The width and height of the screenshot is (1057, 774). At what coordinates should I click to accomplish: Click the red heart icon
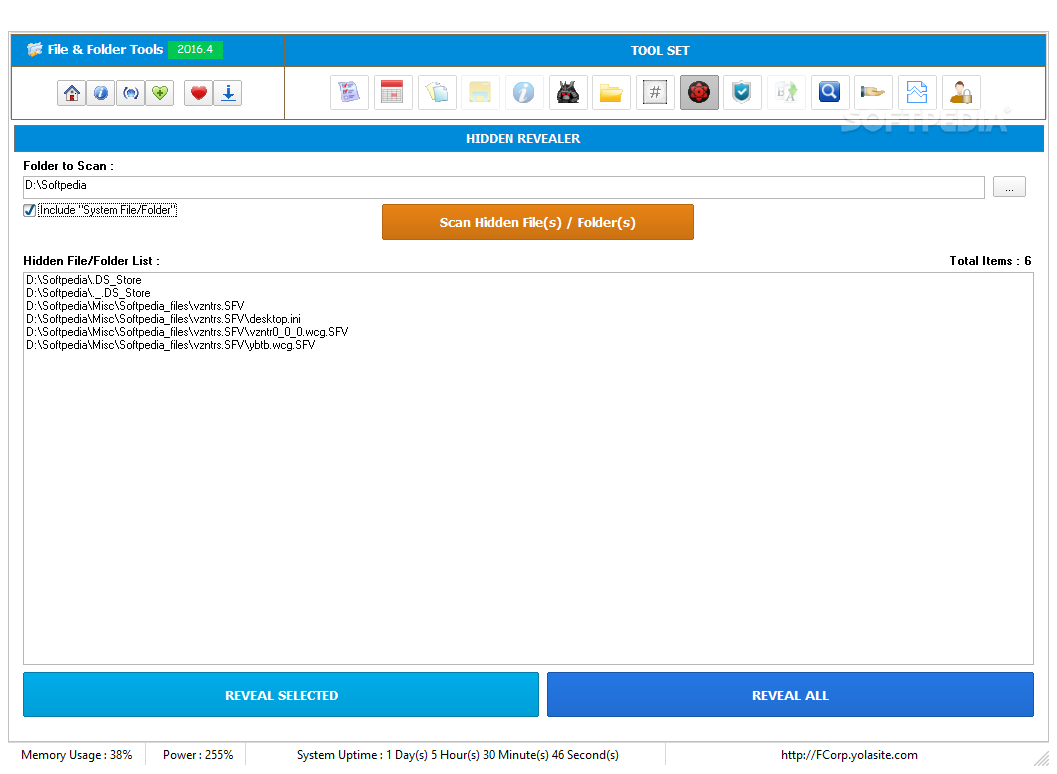[x=198, y=93]
